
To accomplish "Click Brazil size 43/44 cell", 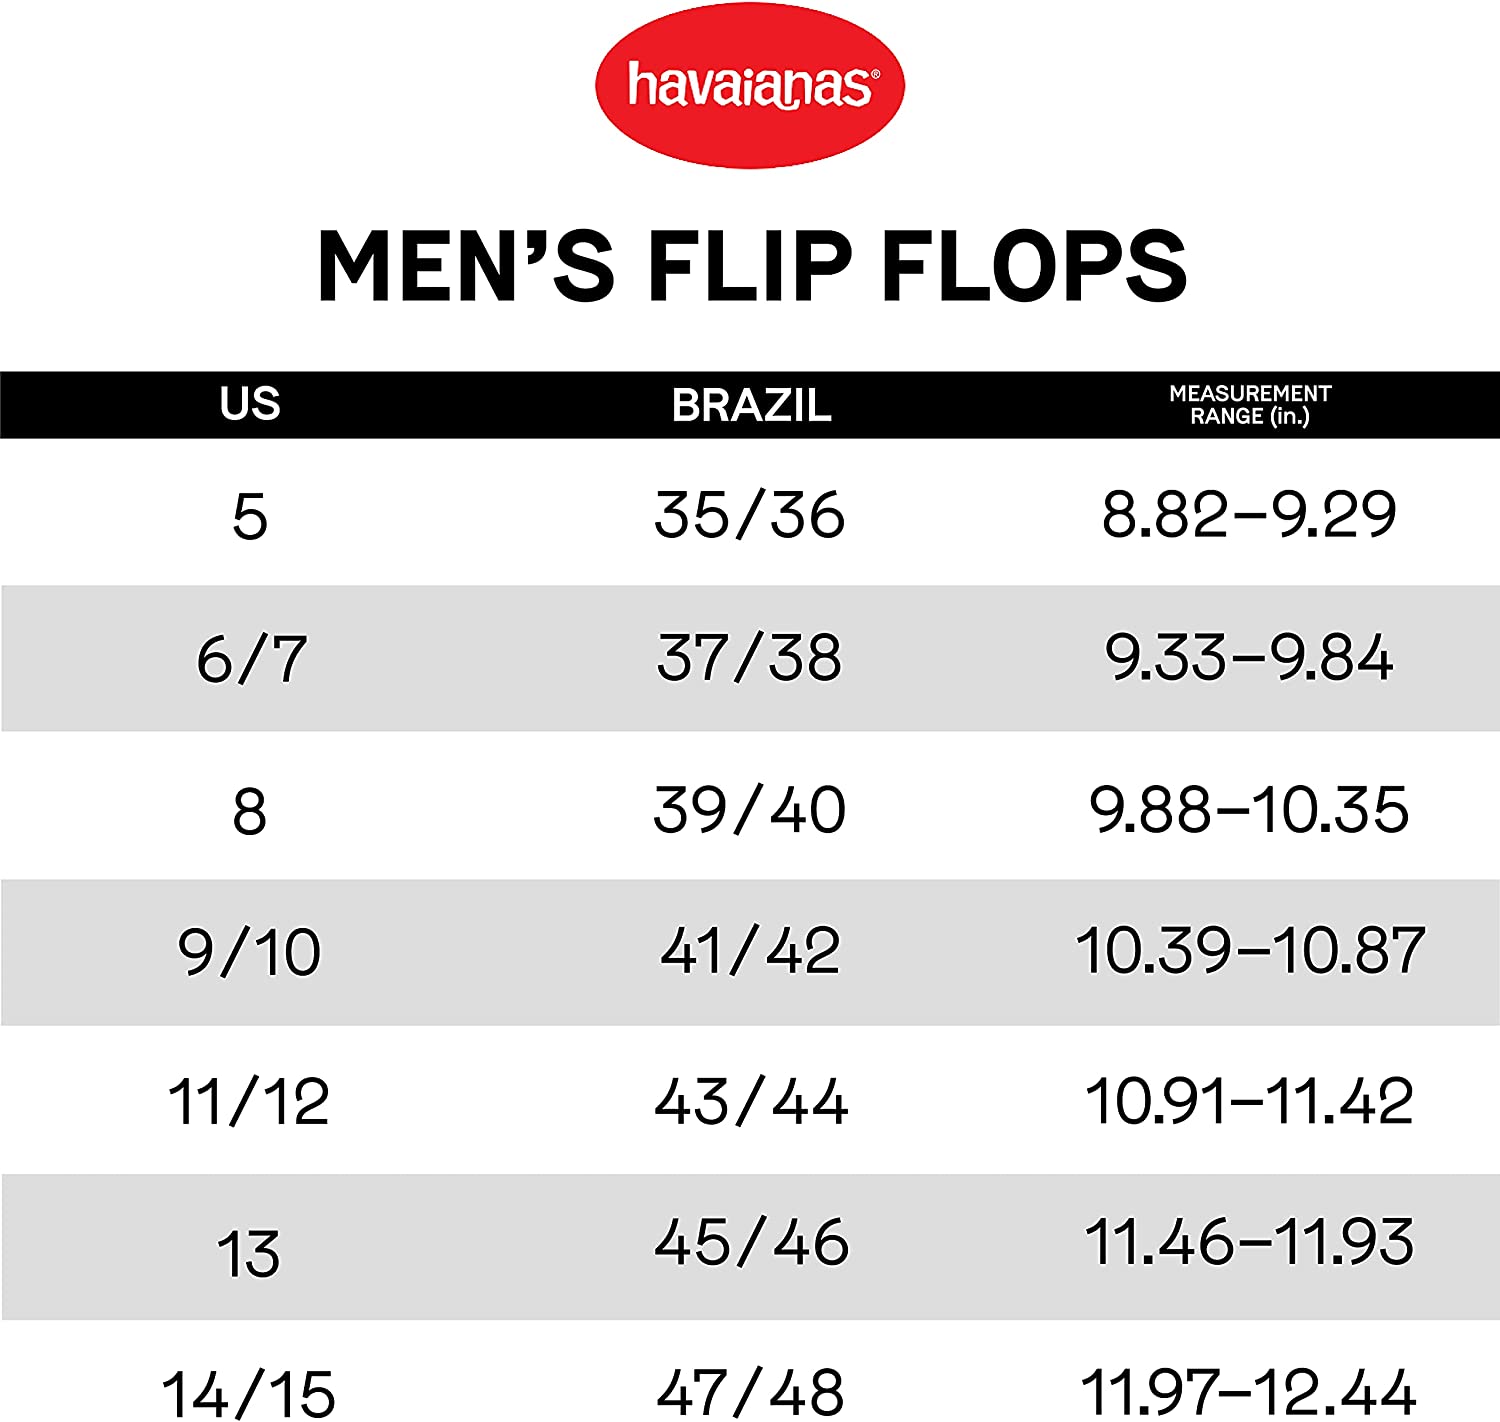I will [751, 1102].
